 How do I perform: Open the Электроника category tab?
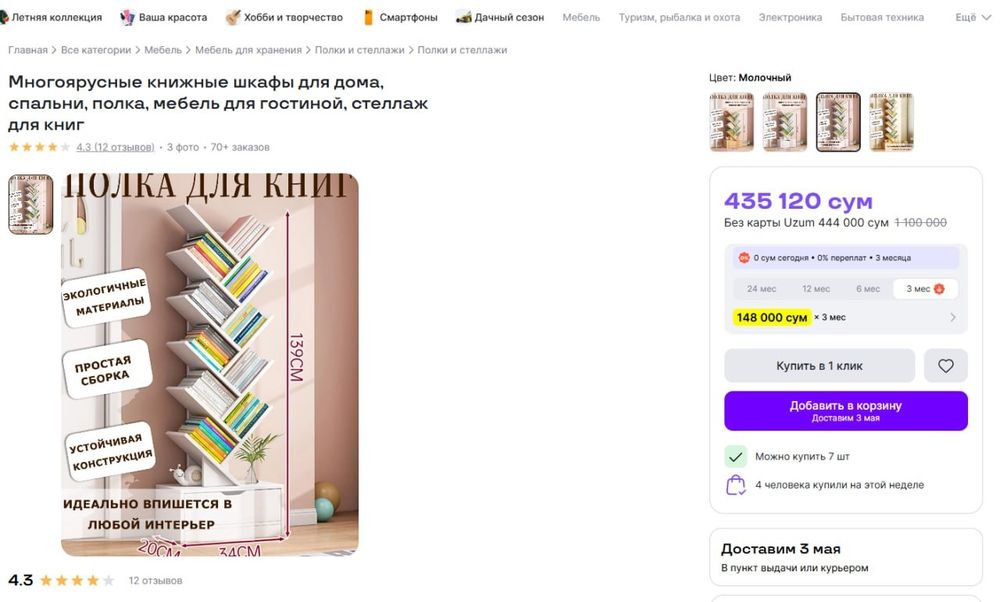pyautogui.click(x=790, y=17)
